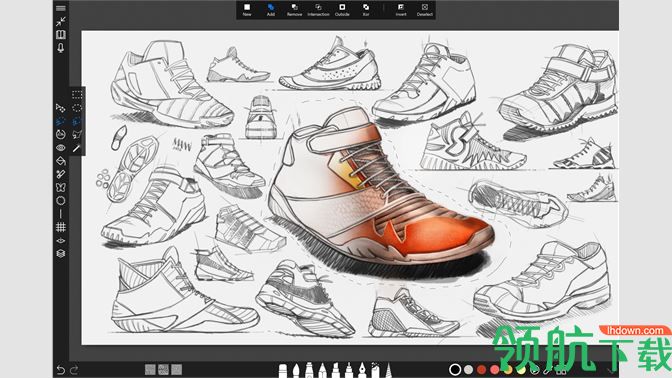672x378 pixels.
Task: Set selection mode to Xor
Action: (366, 10)
